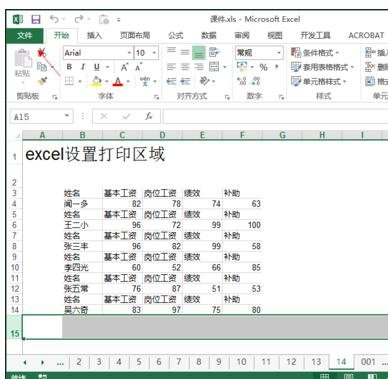Viewport: 388px width, 379px height.
Task: Click the Decrease Decimal icon
Action: [x=256, y=81]
